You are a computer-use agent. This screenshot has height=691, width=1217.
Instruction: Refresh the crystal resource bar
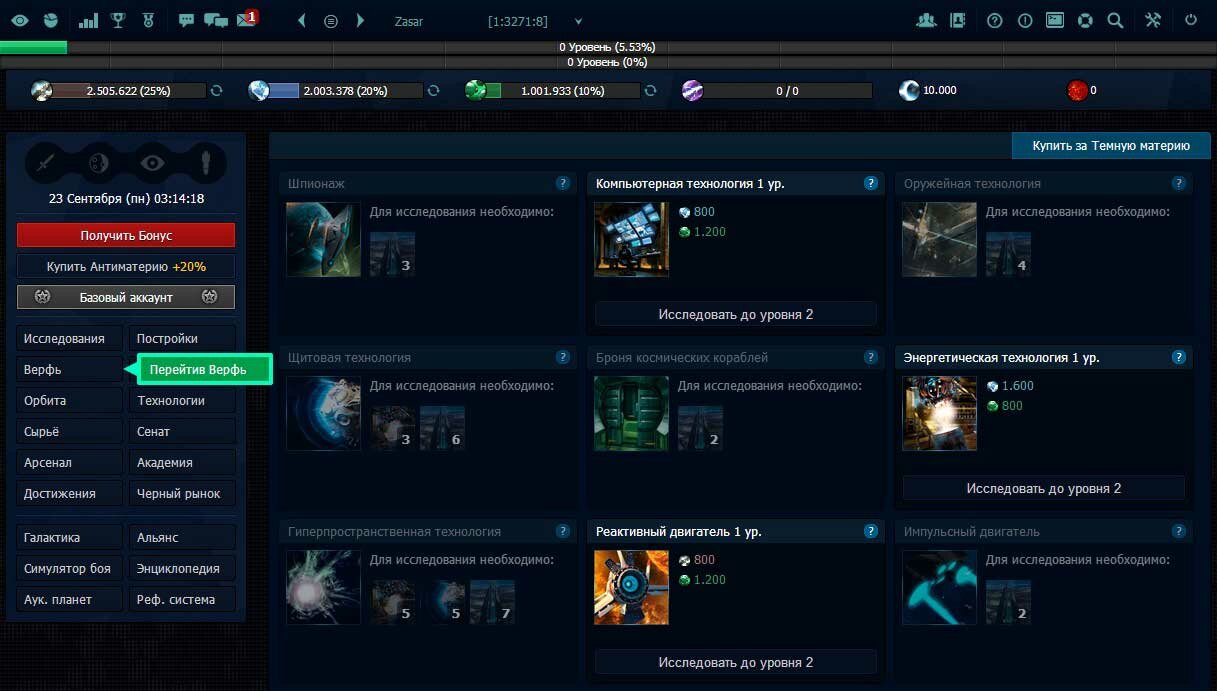tap(433, 90)
